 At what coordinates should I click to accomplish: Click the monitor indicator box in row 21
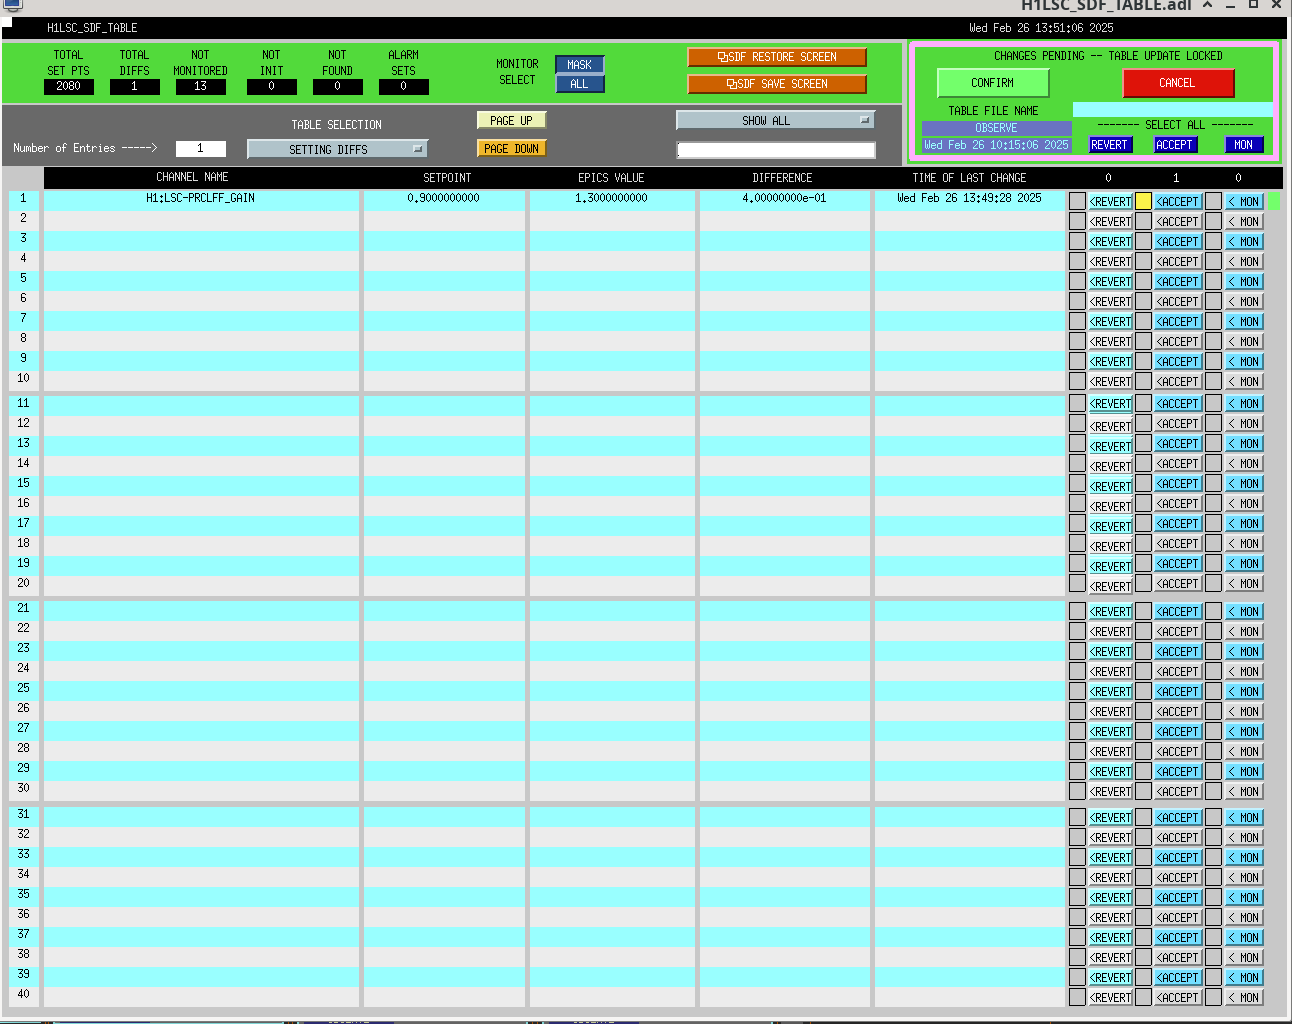point(1213,611)
